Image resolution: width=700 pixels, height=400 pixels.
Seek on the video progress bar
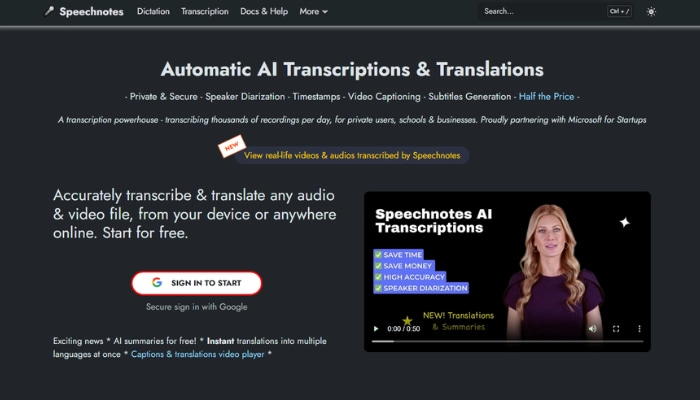(x=508, y=342)
